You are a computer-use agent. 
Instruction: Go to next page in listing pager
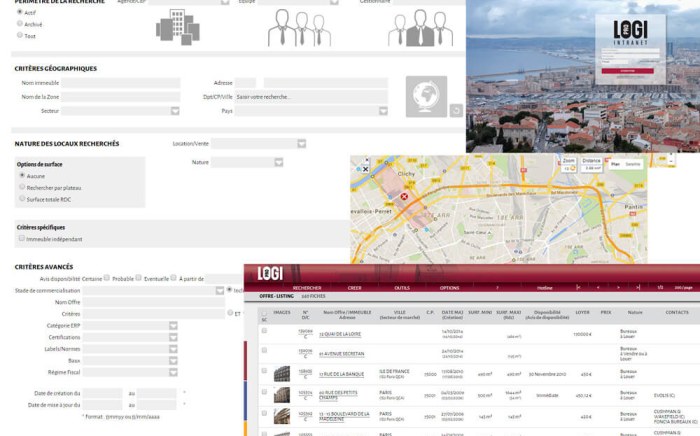(618, 287)
